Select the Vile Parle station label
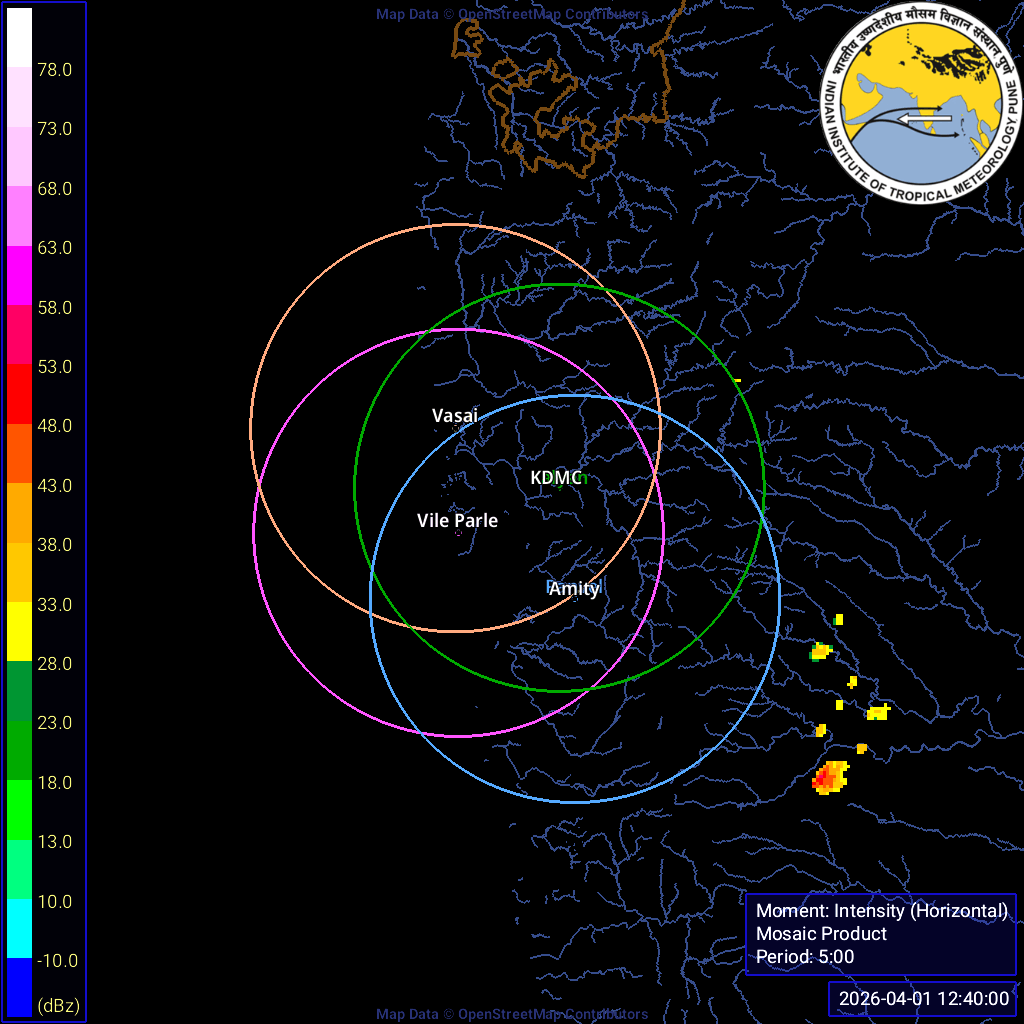1024x1024 pixels. point(457,520)
